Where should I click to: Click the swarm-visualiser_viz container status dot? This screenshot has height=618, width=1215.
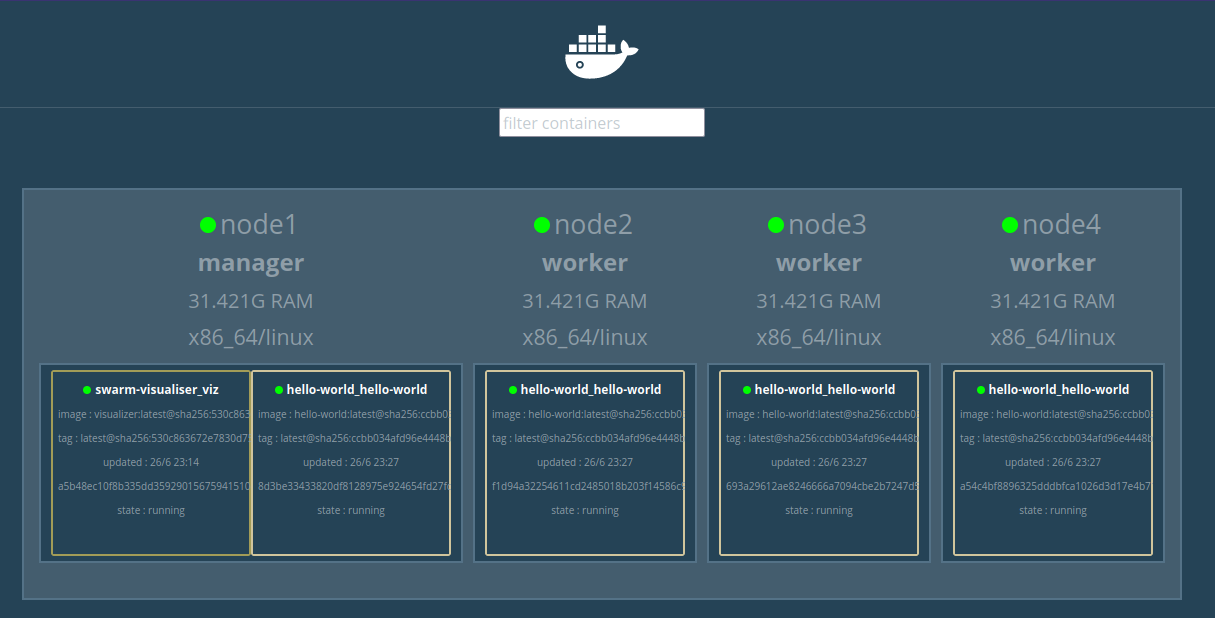coord(87,390)
